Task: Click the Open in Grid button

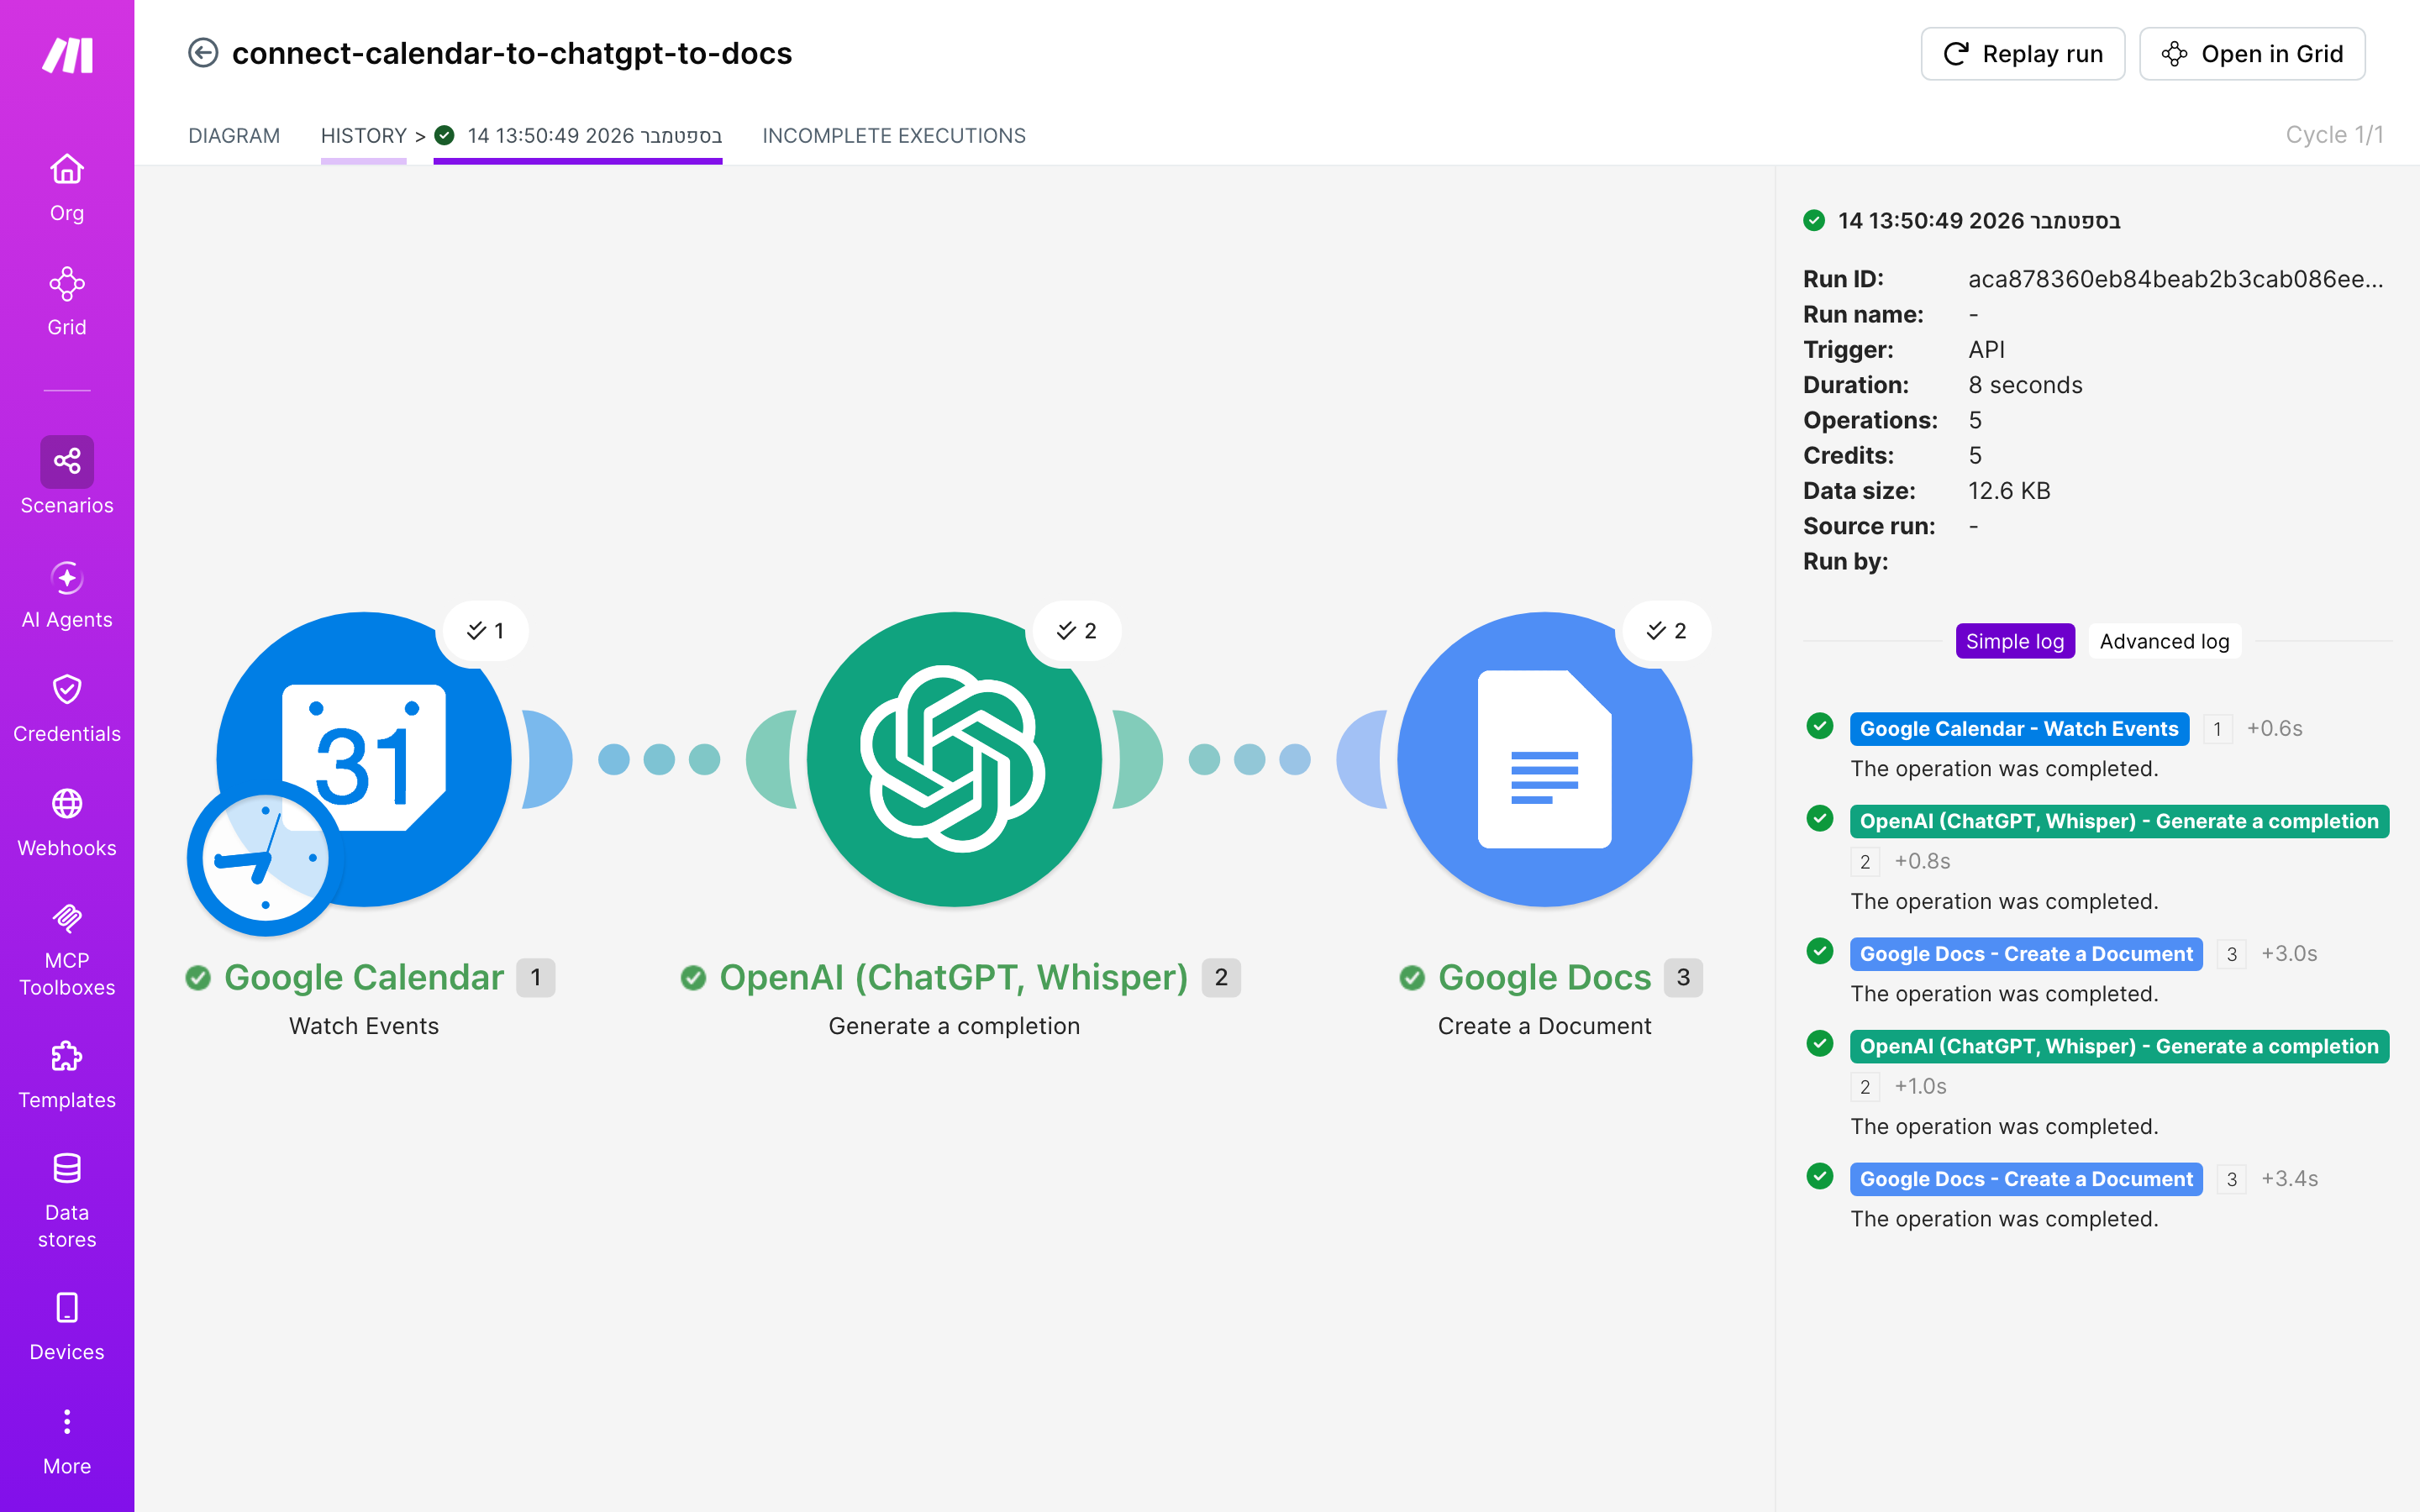Action: 2252,54
